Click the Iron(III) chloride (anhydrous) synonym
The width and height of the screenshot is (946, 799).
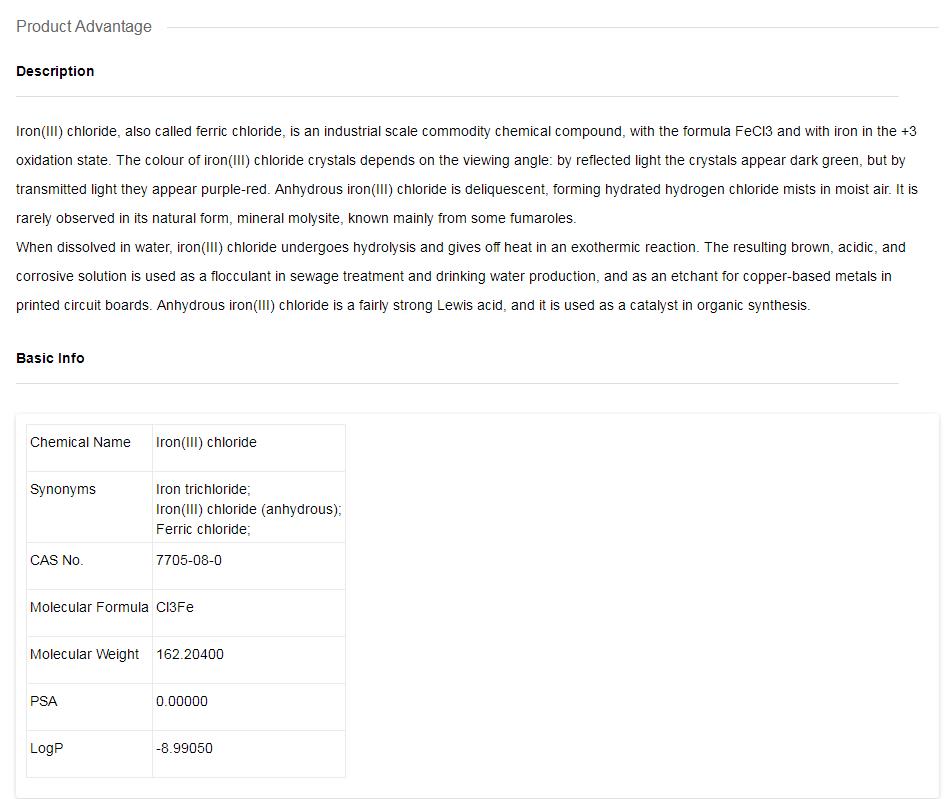[x=248, y=509]
